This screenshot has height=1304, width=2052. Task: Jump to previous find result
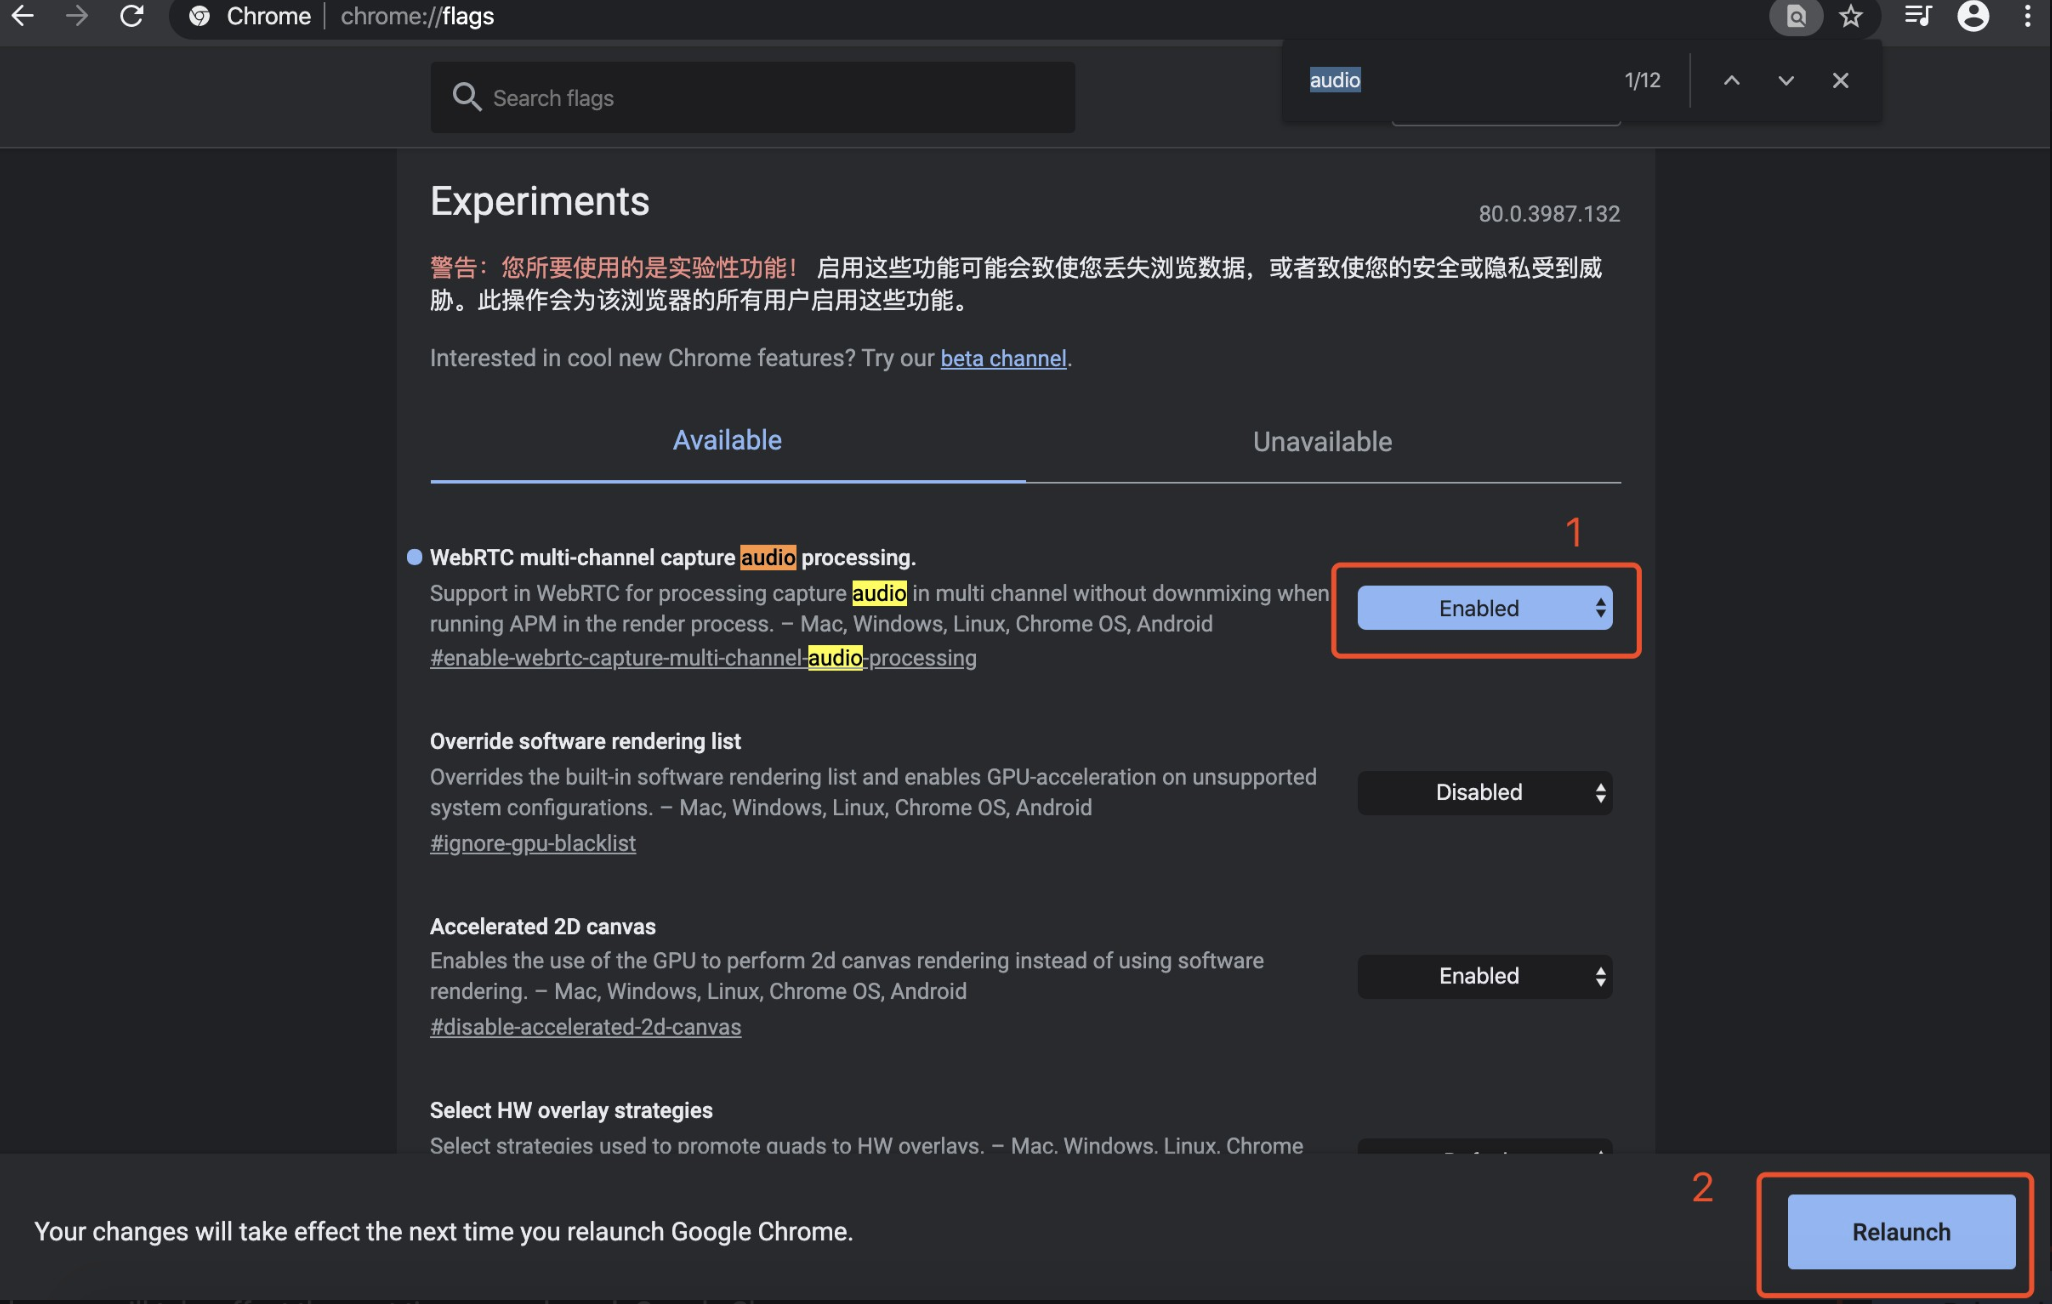tap(1732, 80)
